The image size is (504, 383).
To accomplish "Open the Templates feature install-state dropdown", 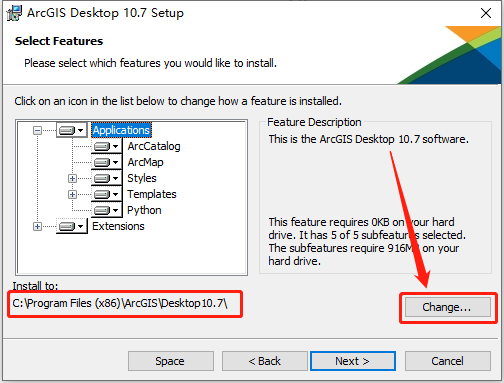I will point(106,194).
